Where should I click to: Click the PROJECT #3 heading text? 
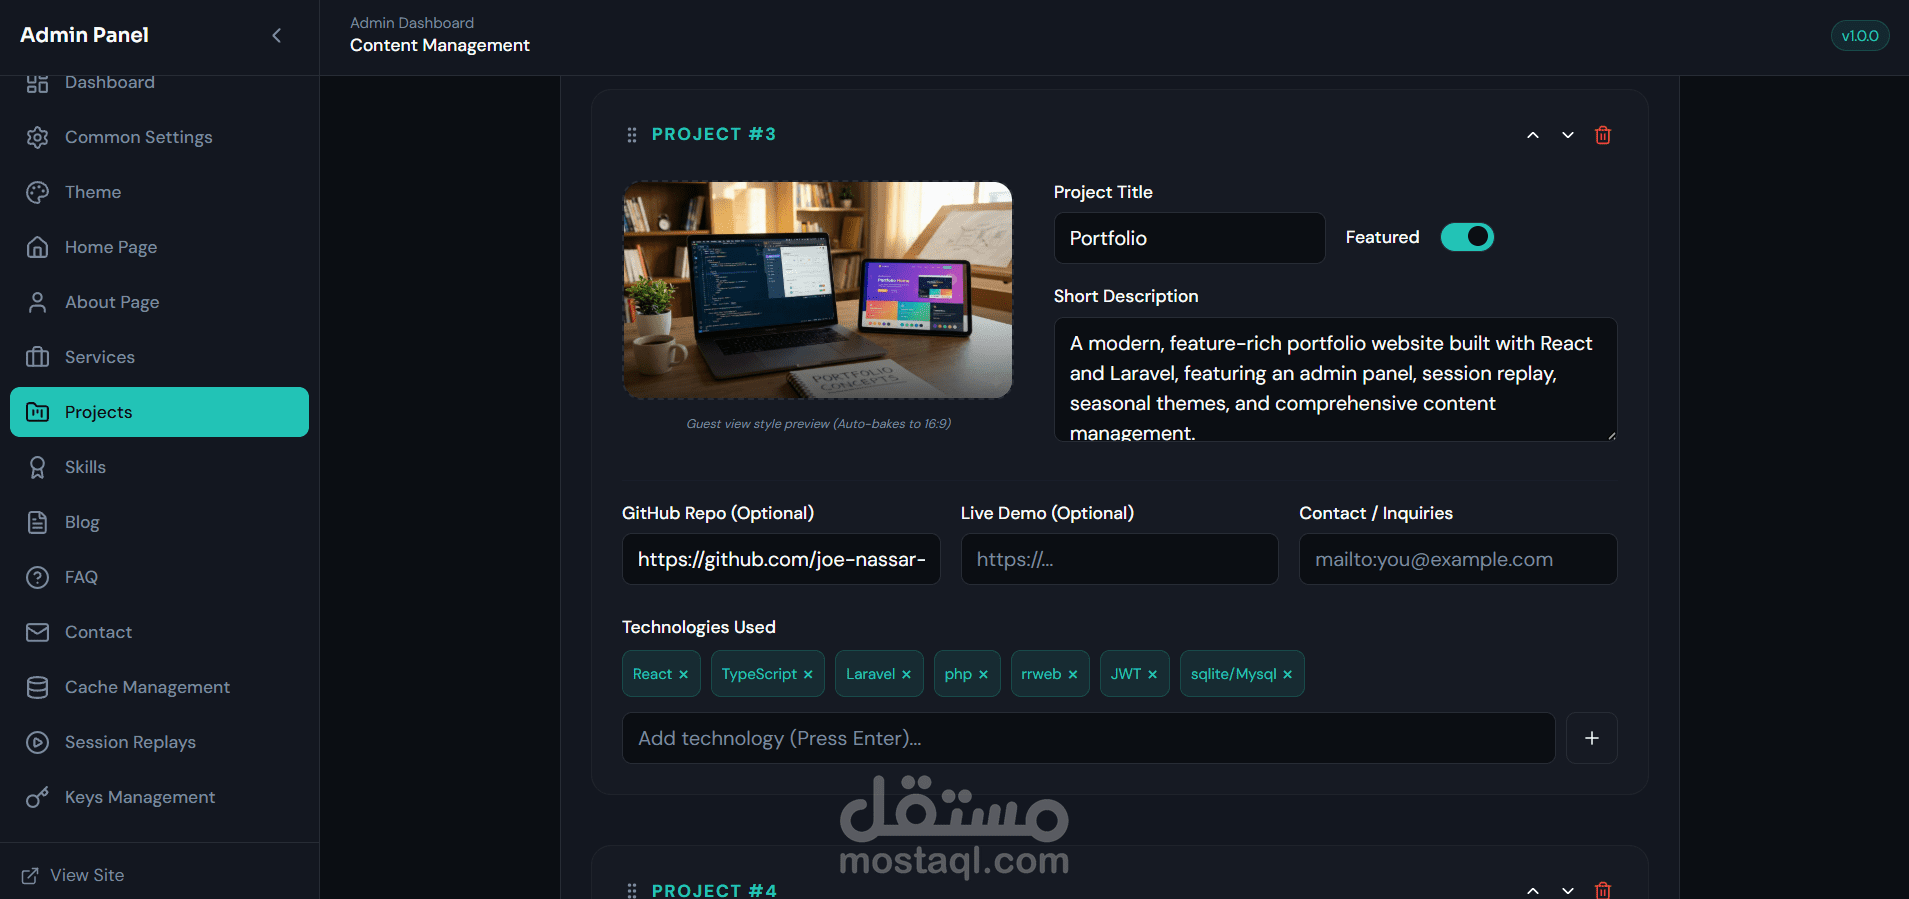(x=714, y=135)
